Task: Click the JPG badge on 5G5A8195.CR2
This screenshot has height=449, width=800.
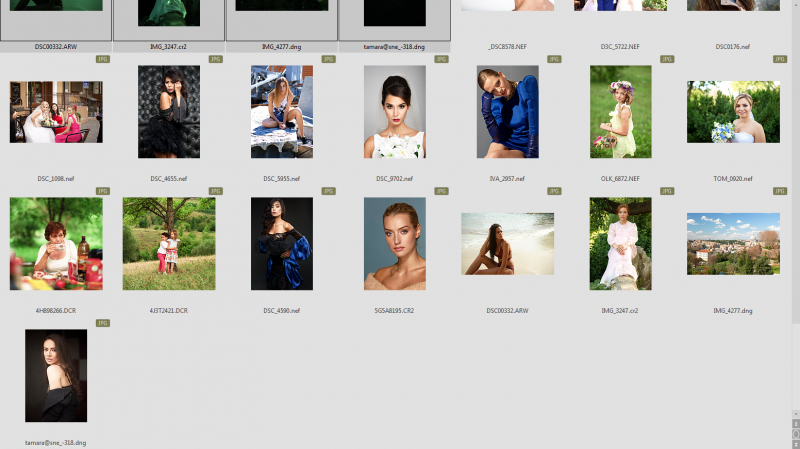Action: [x=441, y=191]
